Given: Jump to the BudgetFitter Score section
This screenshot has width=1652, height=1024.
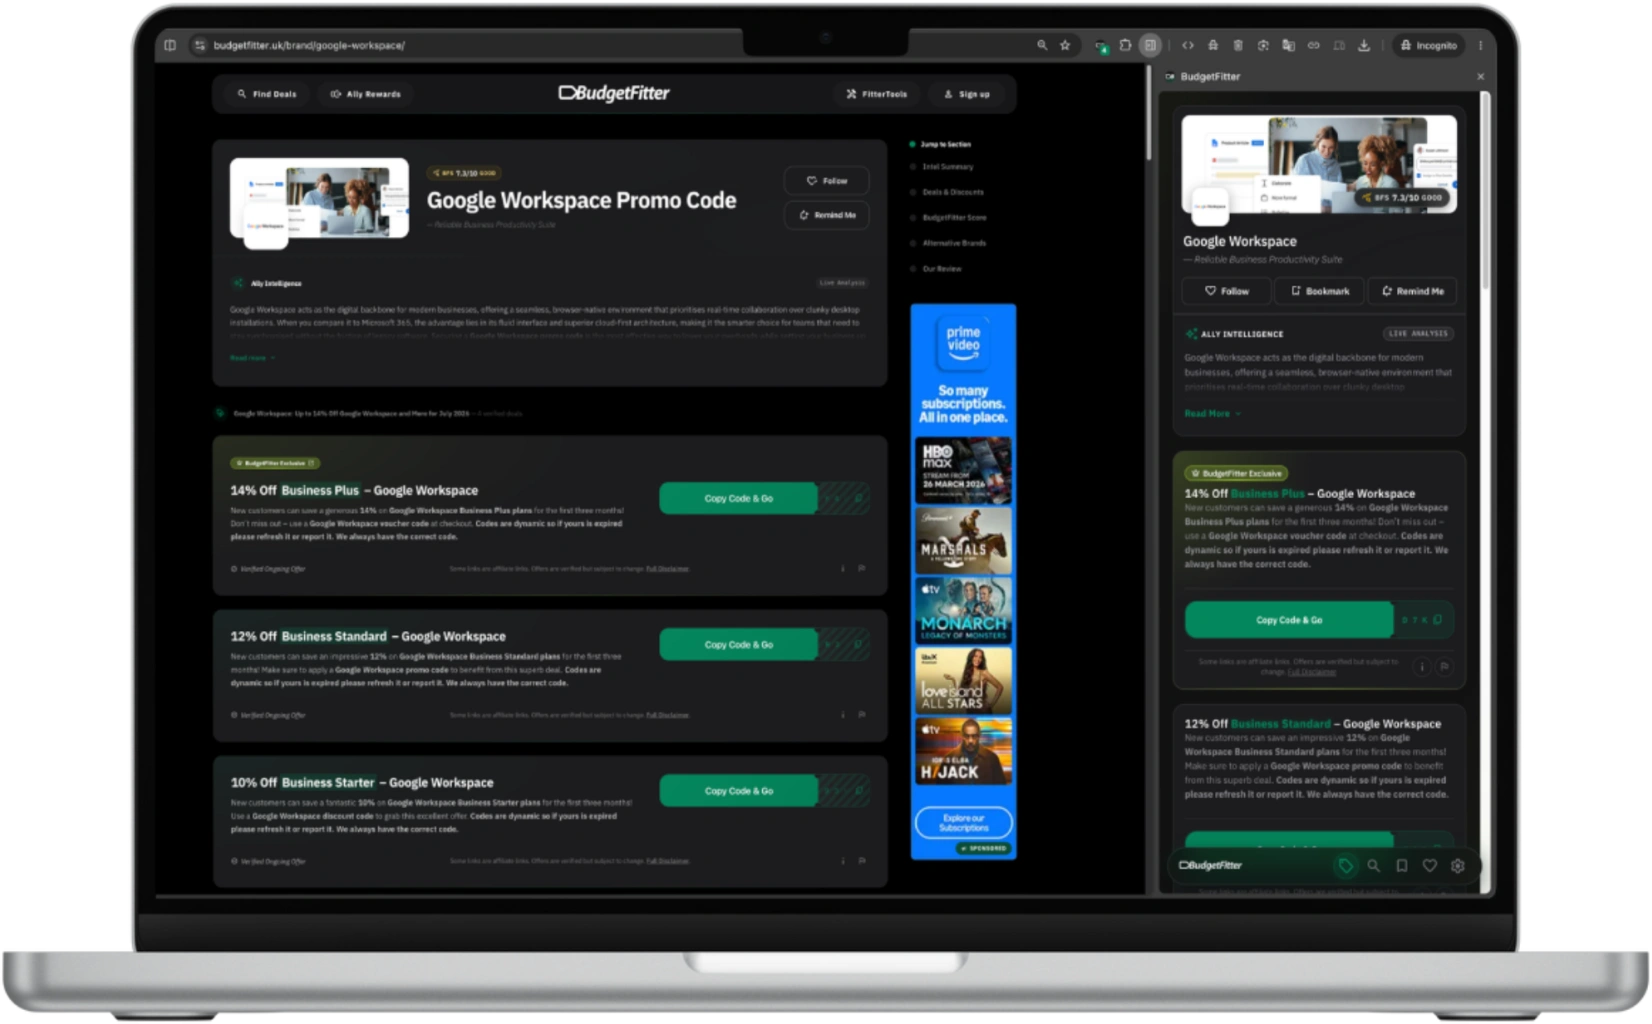Looking at the screenshot, I should [x=954, y=217].
